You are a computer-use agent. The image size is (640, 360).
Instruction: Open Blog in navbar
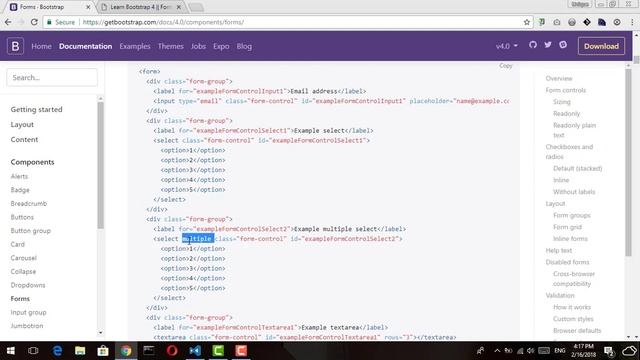(x=244, y=46)
